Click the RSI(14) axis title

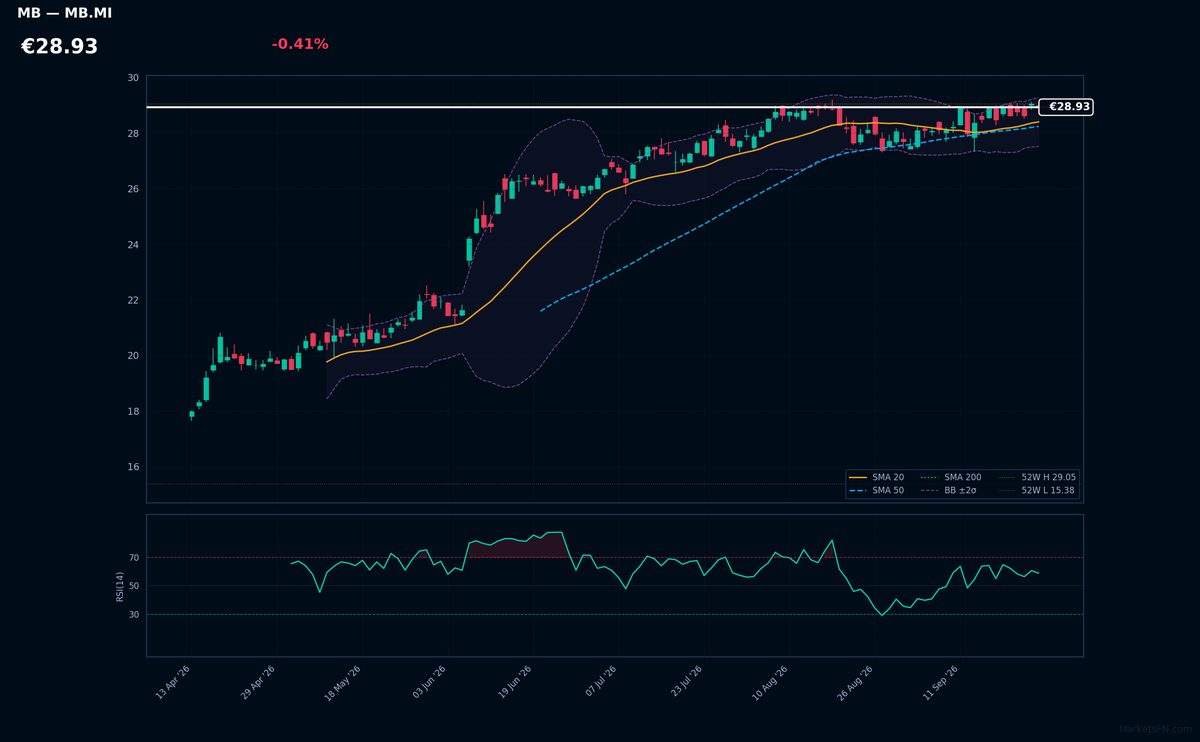click(120, 586)
